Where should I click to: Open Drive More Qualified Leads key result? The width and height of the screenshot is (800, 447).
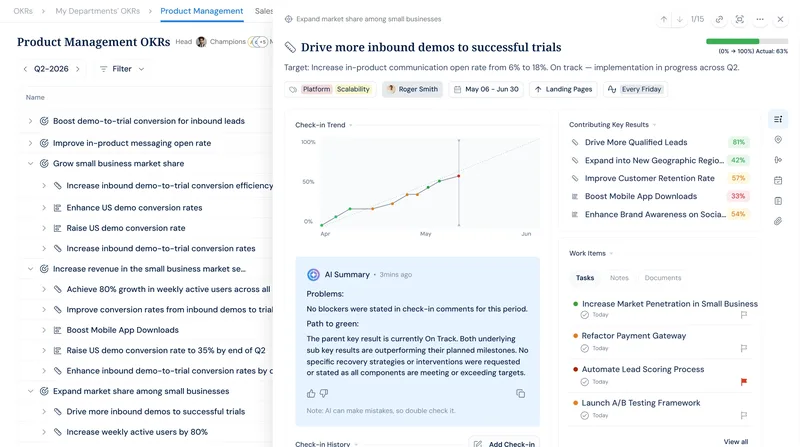tap(636, 142)
